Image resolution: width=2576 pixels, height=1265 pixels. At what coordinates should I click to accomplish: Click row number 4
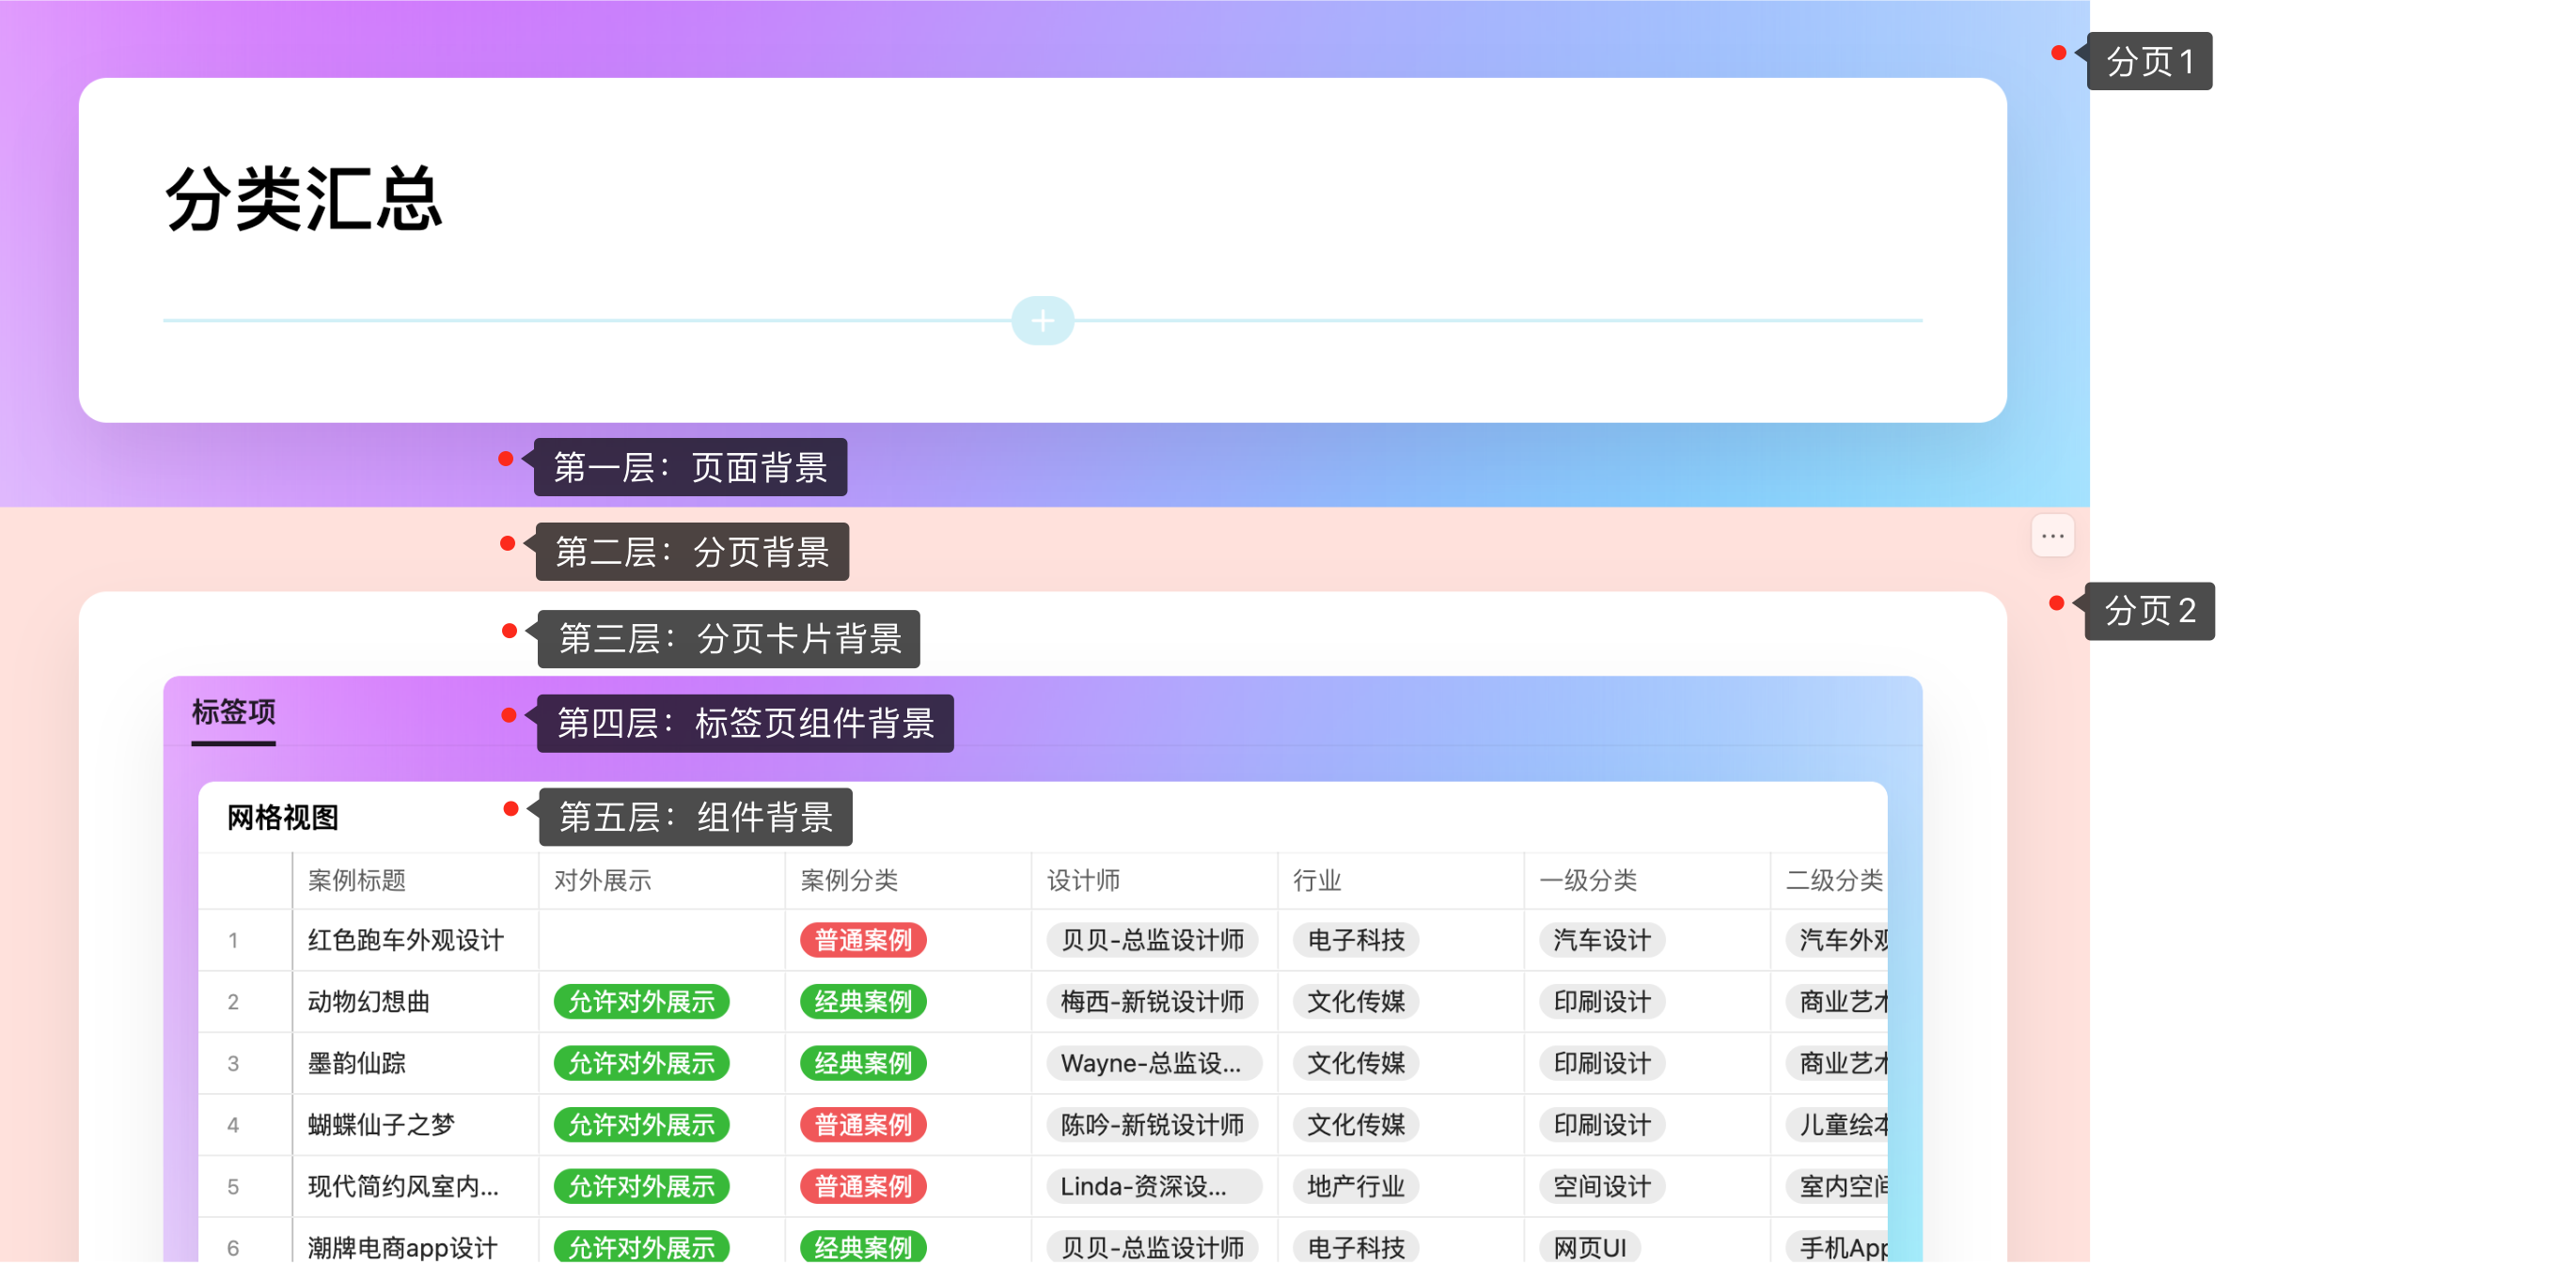click(x=233, y=1125)
